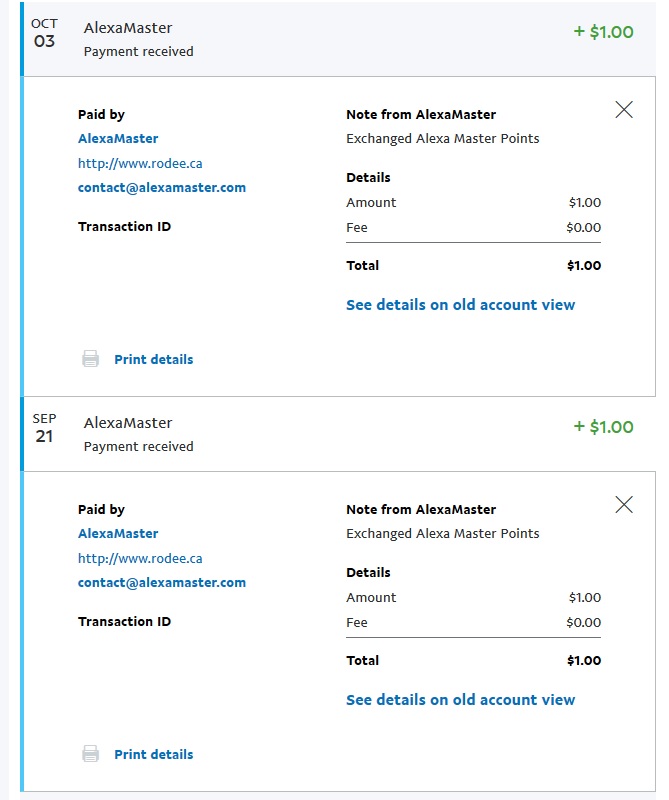Click printer icon in Sep 21 transaction
Screen dimensions: 669x800
[x=90, y=754]
